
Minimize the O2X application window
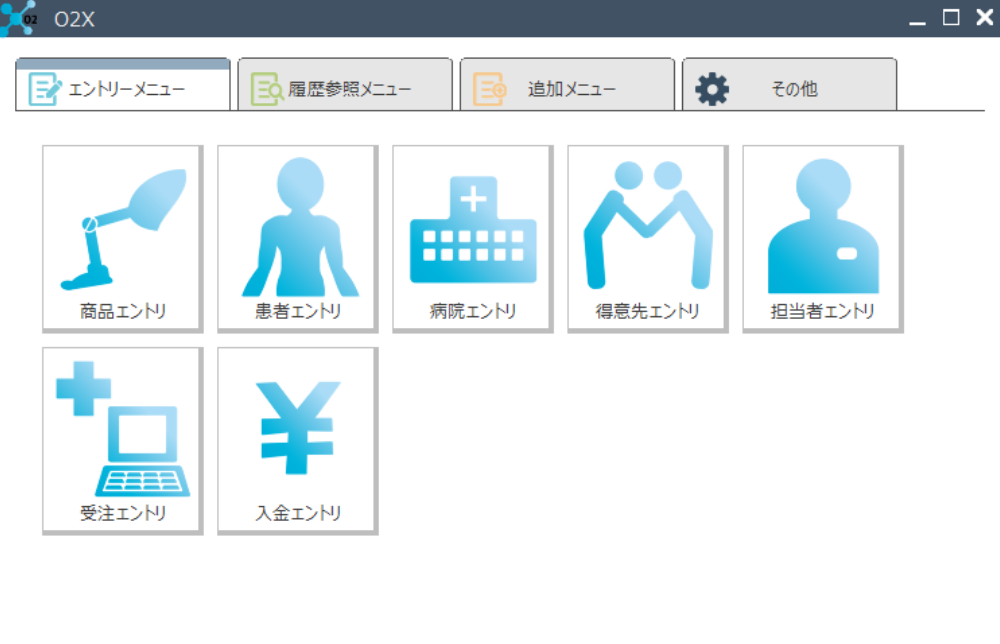click(x=917, y=17)
